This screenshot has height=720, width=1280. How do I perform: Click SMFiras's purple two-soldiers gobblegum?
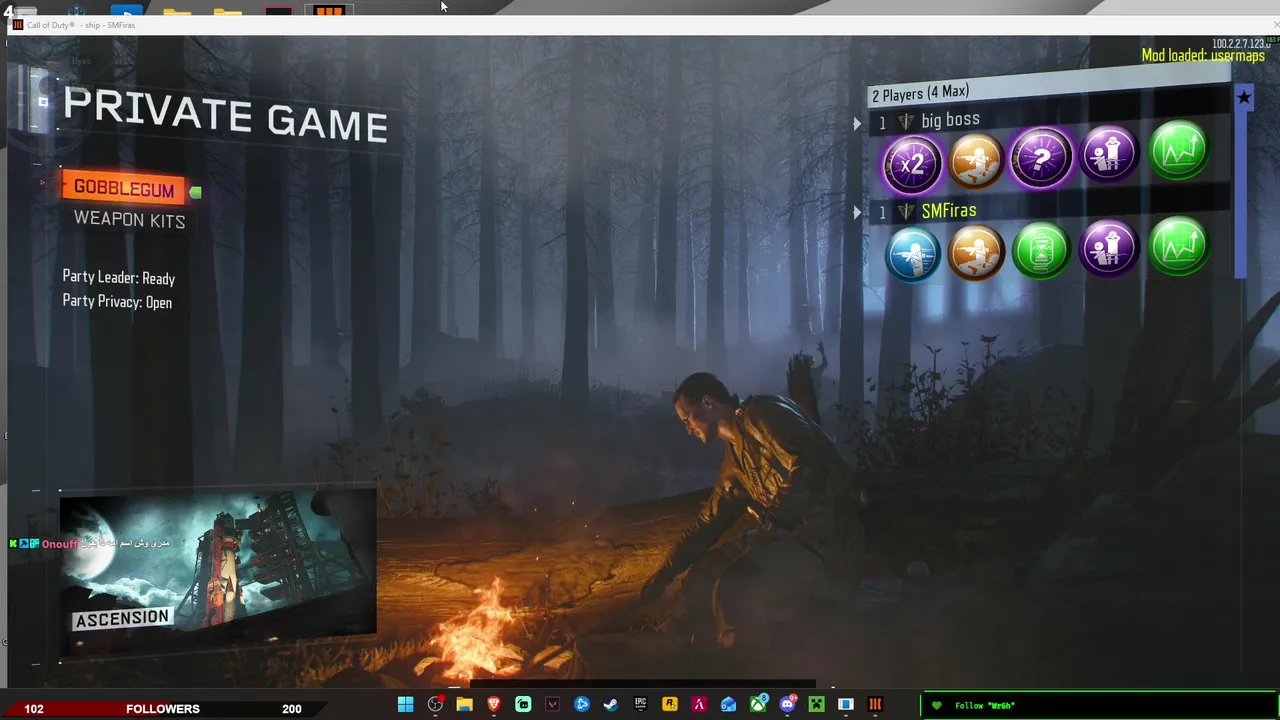pos(1108,247)
